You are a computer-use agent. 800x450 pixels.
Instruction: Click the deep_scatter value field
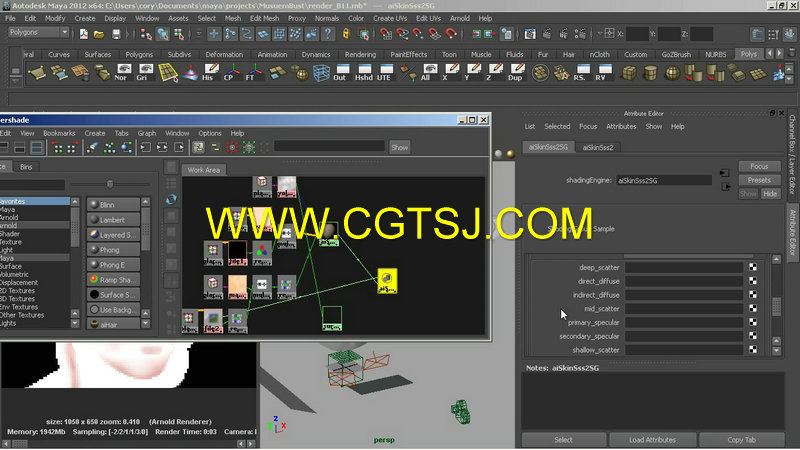pos(684,267)
